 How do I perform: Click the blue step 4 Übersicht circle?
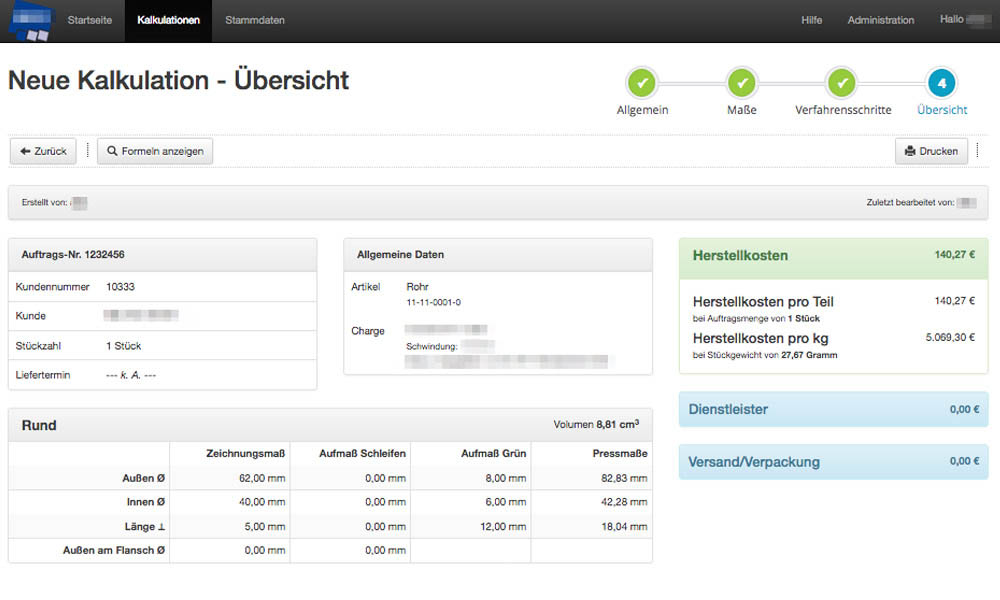click(942, 83)
